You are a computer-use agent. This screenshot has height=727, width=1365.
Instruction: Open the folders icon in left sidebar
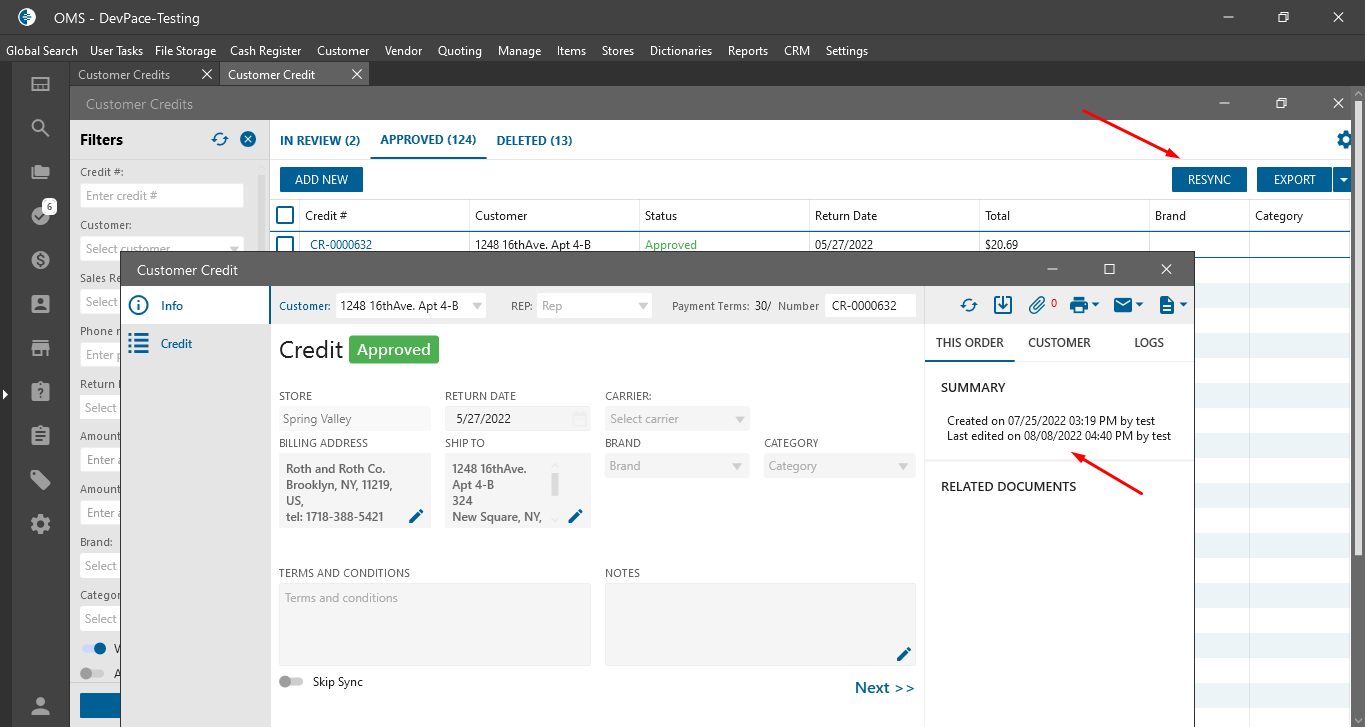click(40, 172)
